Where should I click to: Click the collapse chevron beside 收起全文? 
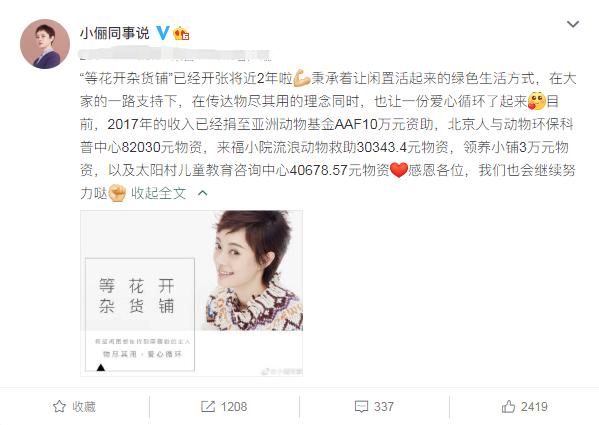pyautogui.click(x=202, y=193)
